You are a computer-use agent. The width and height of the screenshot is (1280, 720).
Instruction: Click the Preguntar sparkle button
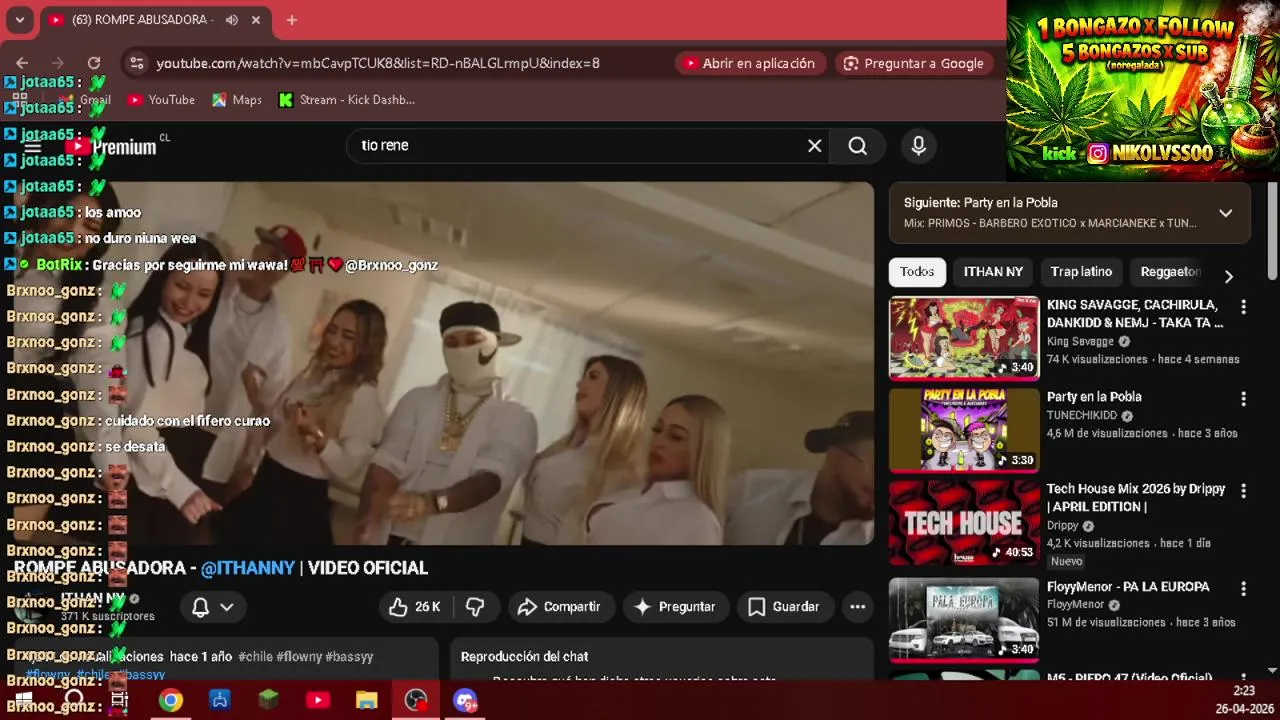coord(675,607)
